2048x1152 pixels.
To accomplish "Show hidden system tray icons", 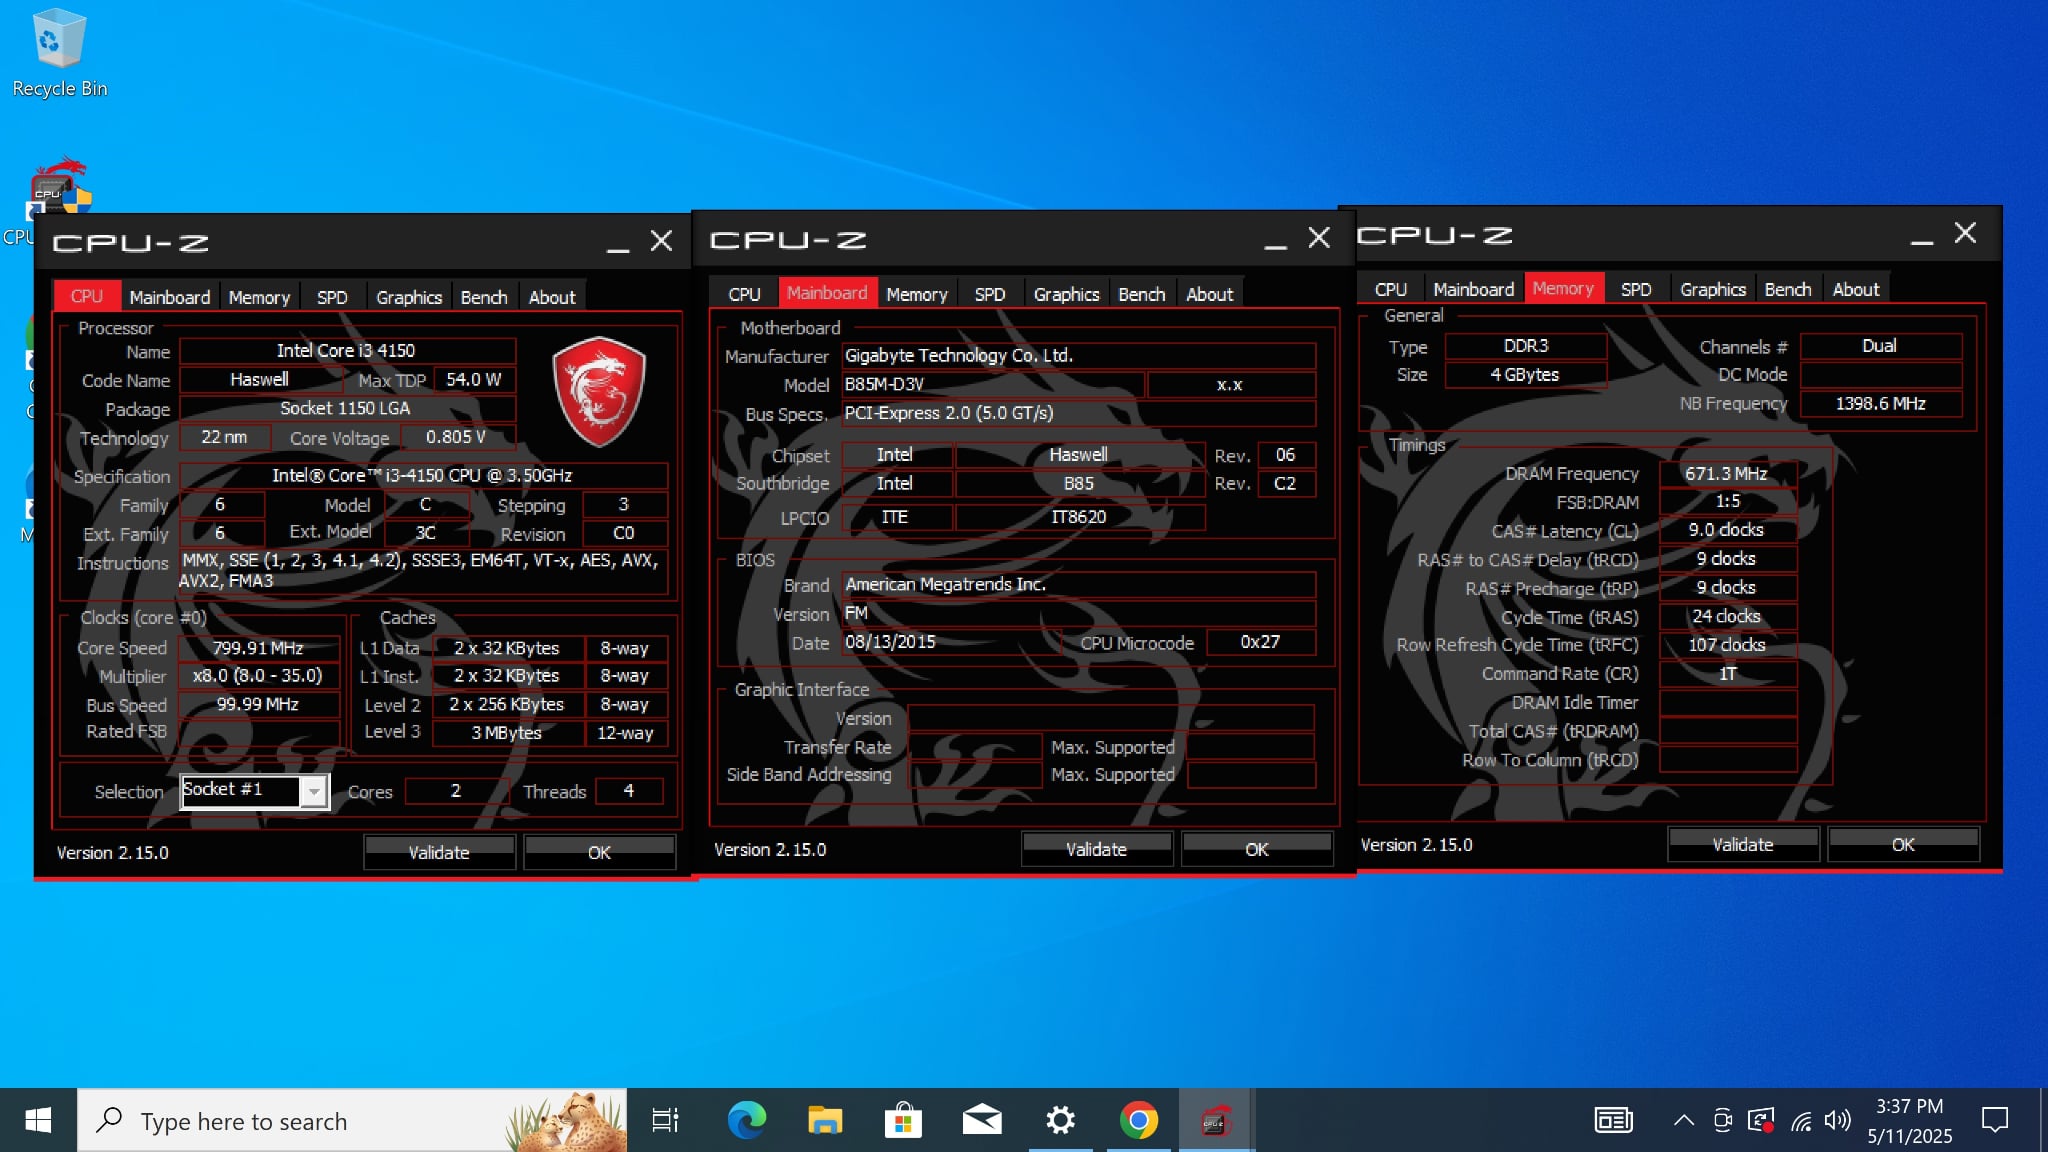I will pyautogui.click(x=1684, y=1121).
